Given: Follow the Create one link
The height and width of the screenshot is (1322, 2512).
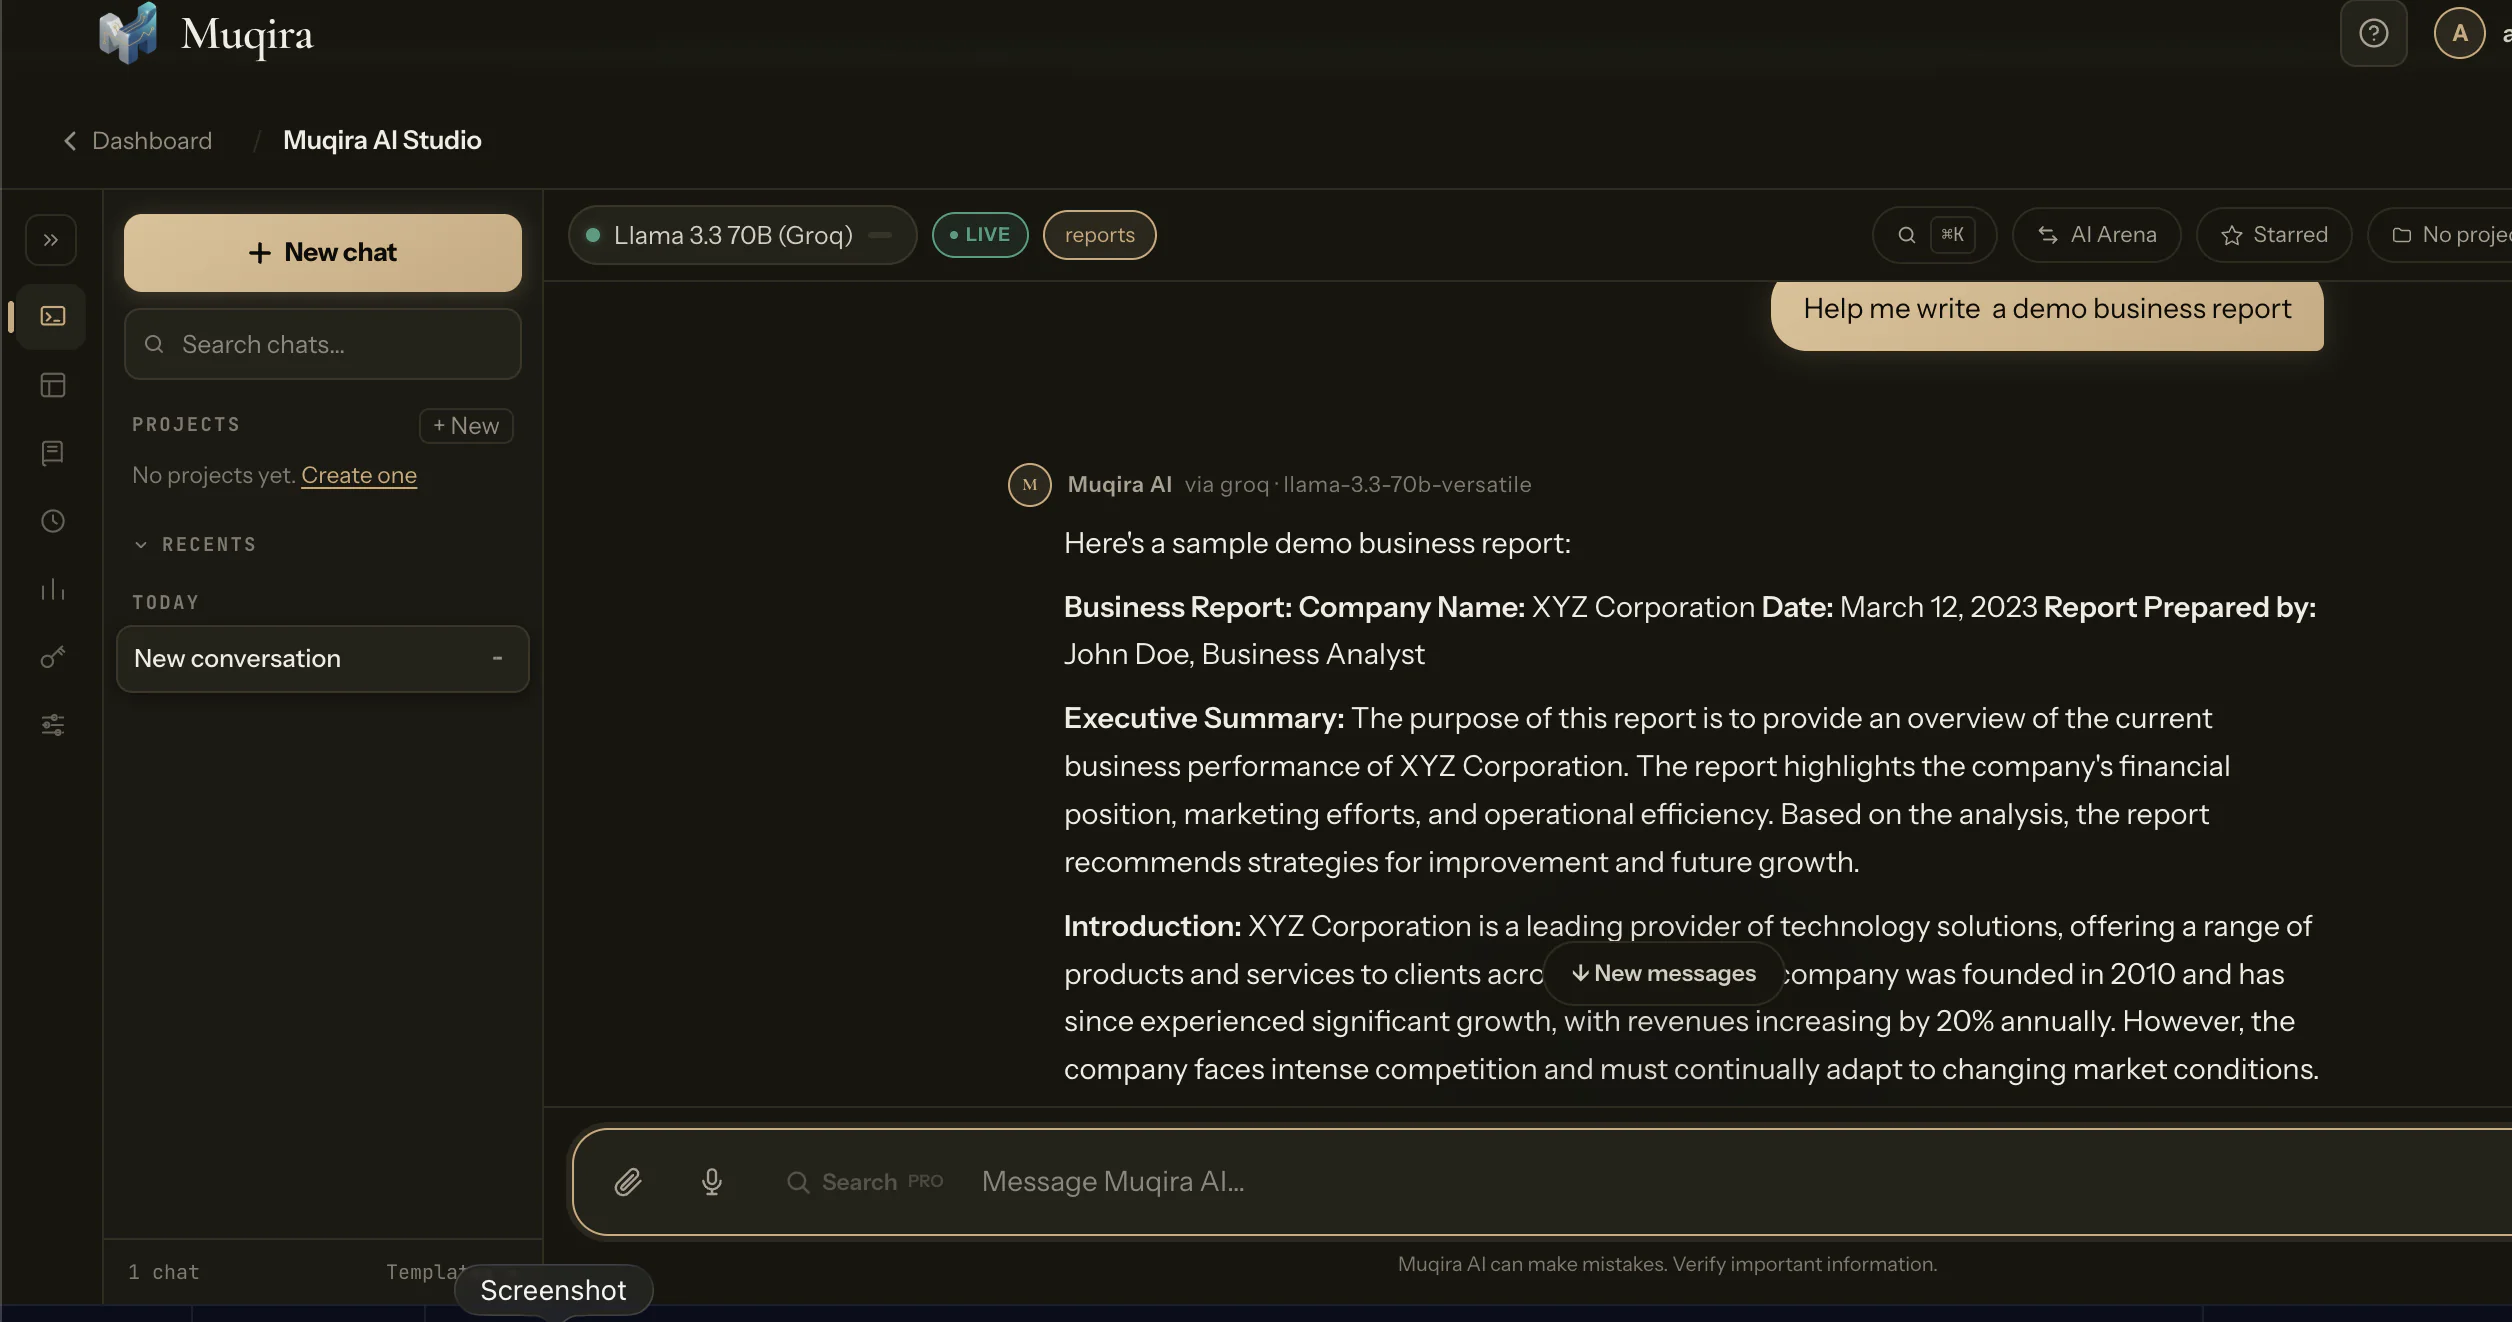Looking at the screenshot, I should click(x=359, y=475).
